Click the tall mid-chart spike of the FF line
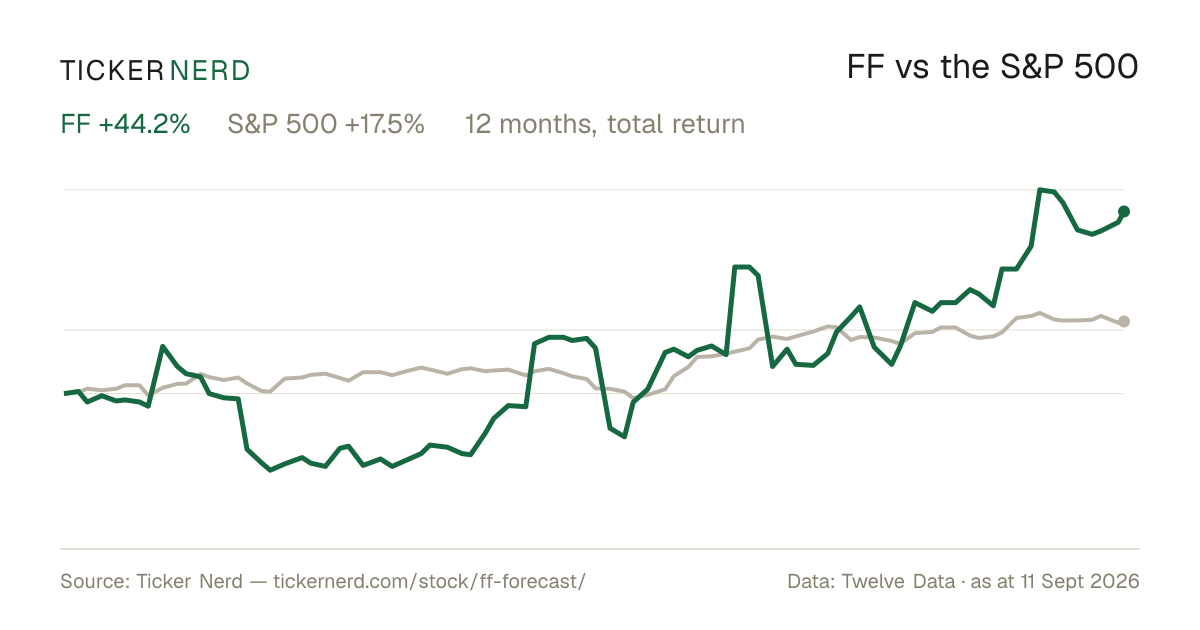The image size is (1200, 630). (x=742, y=267)
